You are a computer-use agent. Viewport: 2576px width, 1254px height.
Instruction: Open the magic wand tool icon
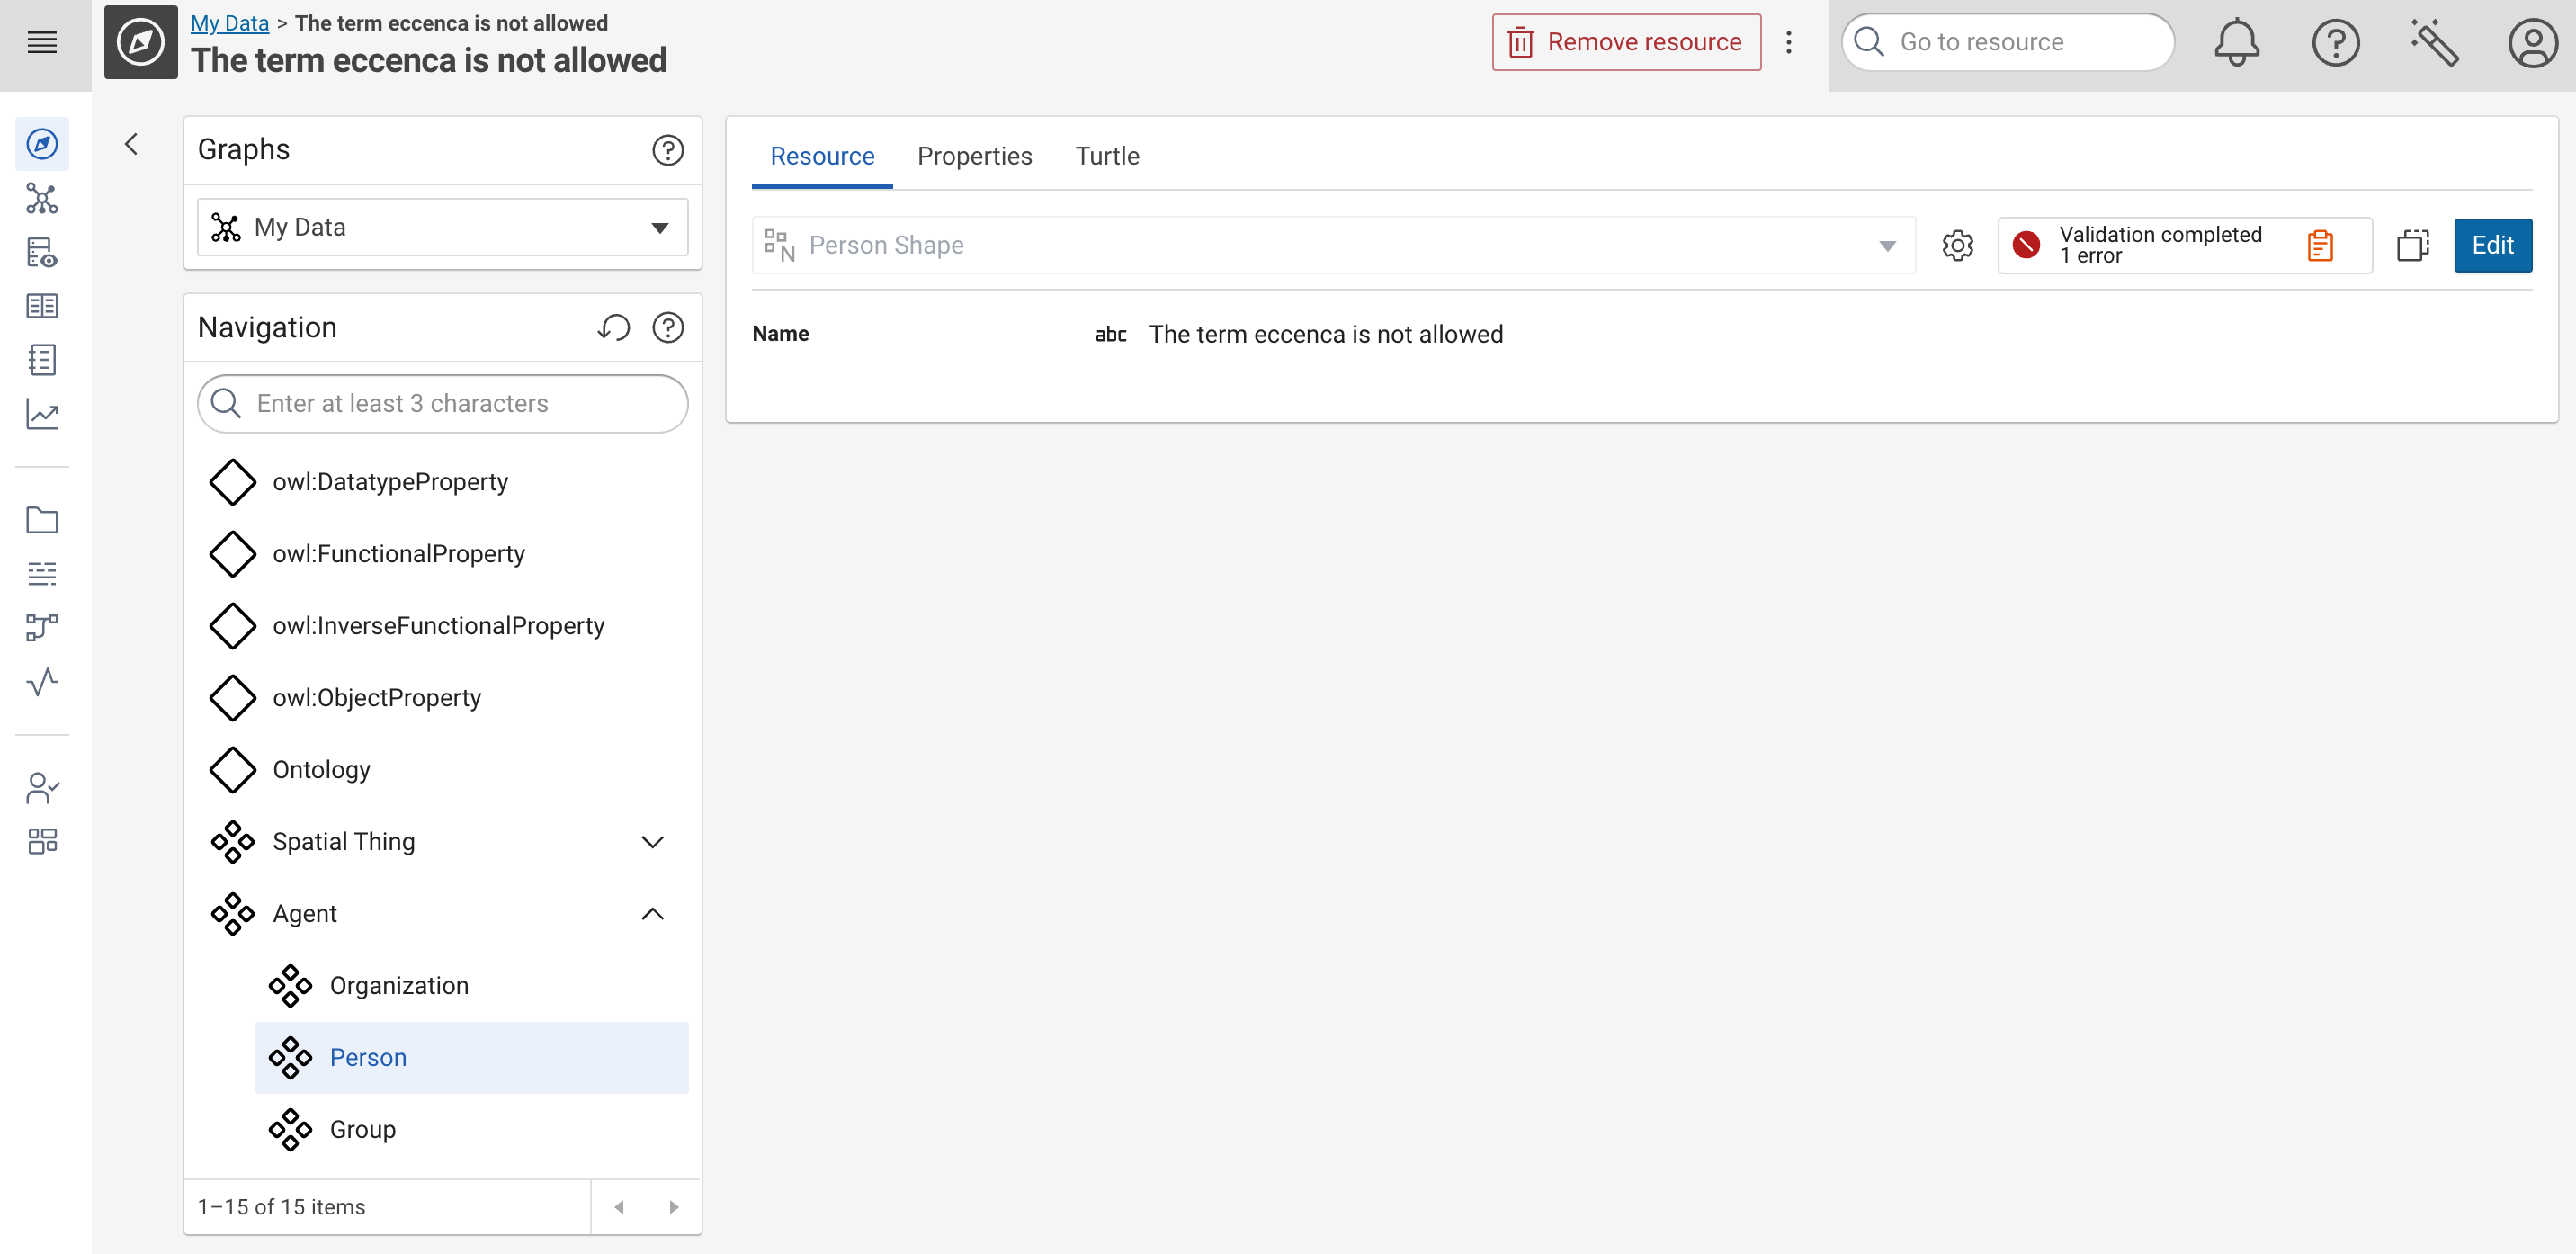point(2433,42)
